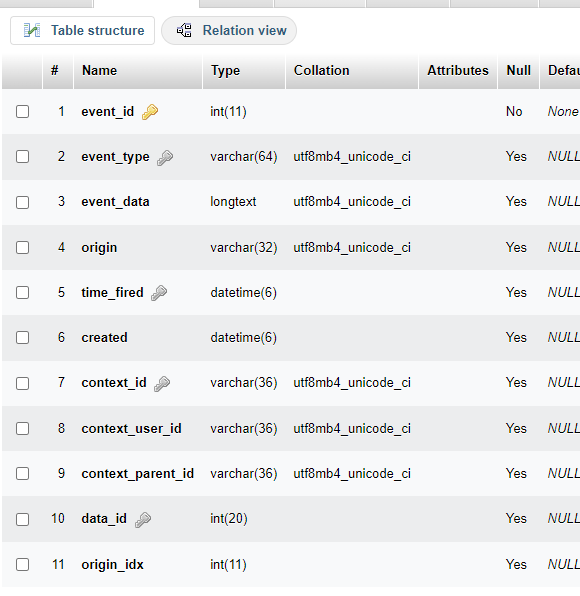Viewport: 580px width, 596px height.
Task: Click the varchar(64) type cell
Action: point(244,157)
